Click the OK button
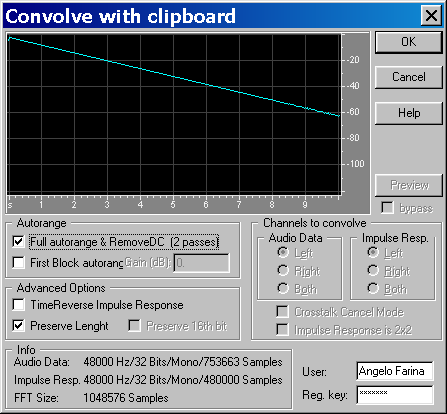The width and height of the screenshot is (447, 414). (x=409, y=42)
